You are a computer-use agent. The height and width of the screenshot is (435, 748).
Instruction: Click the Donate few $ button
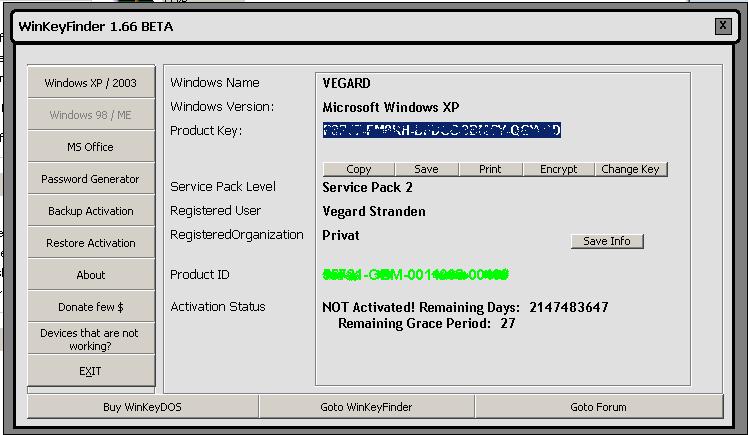(91, 306)
